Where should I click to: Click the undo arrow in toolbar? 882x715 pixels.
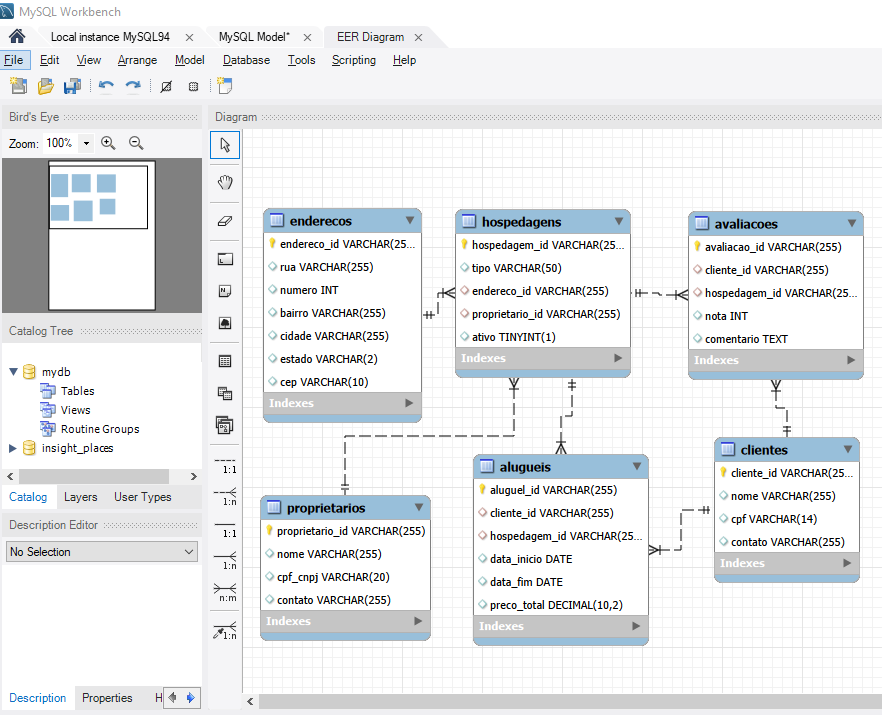pos(106,87)
